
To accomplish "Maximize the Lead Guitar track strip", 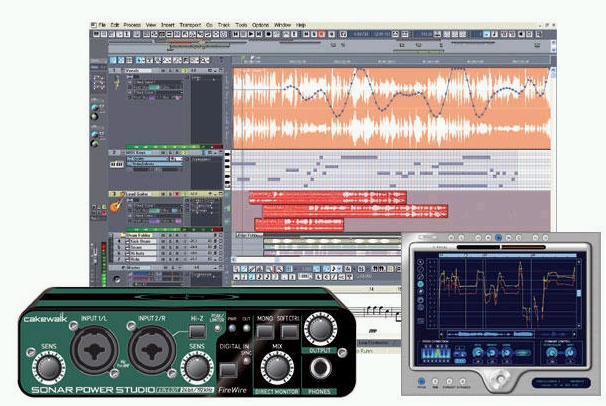I will (220, 194).
